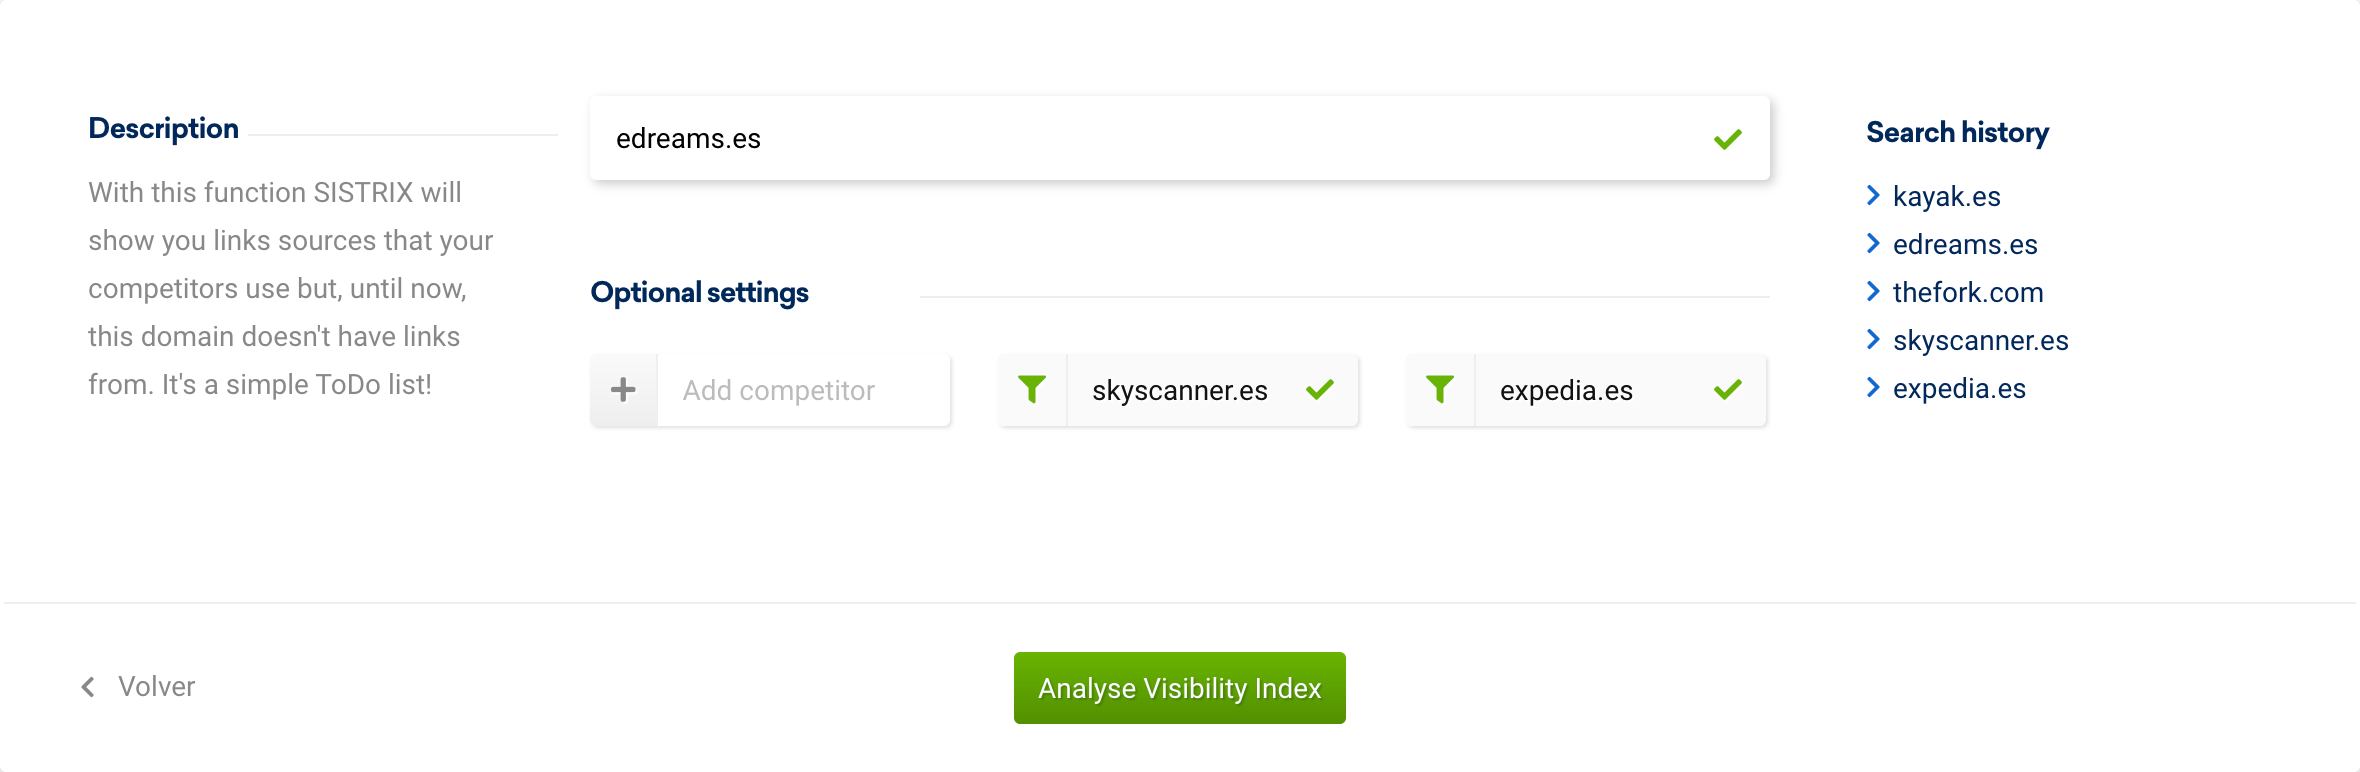Open expedia.es from Search history
Viewport: 2360px width, 772px height.
pyautogui.click(x=1959, y=388)
